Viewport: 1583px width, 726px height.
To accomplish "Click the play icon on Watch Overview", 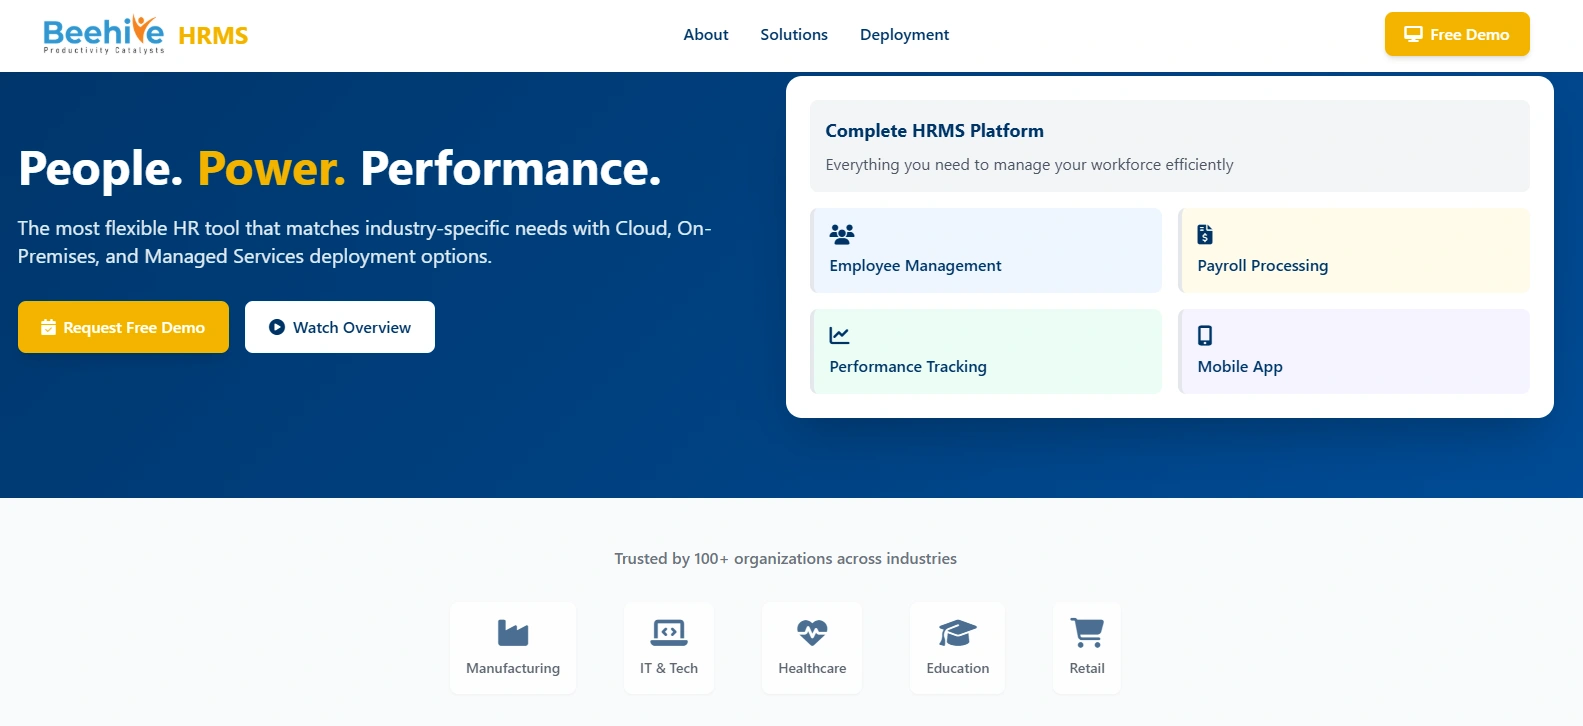I will click(x=277, y=327).
